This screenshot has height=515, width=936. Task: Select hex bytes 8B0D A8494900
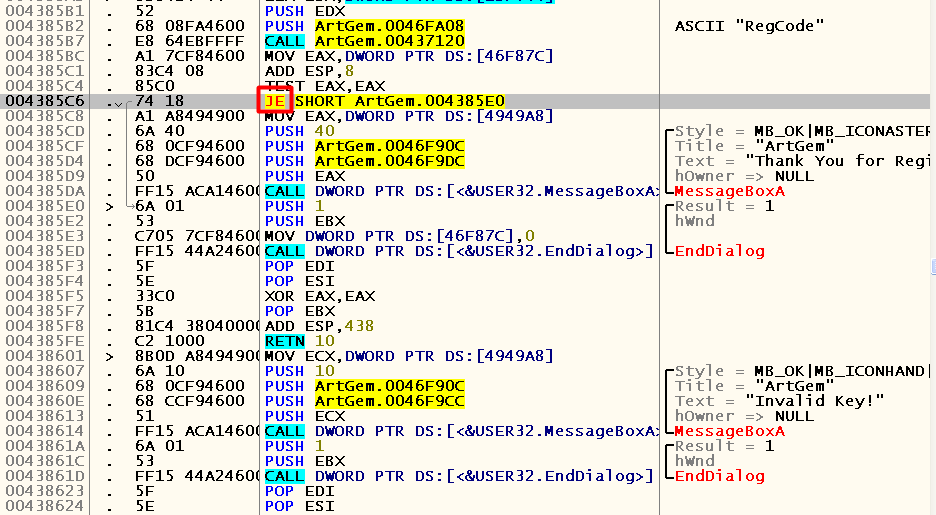[x=197, y=356]
